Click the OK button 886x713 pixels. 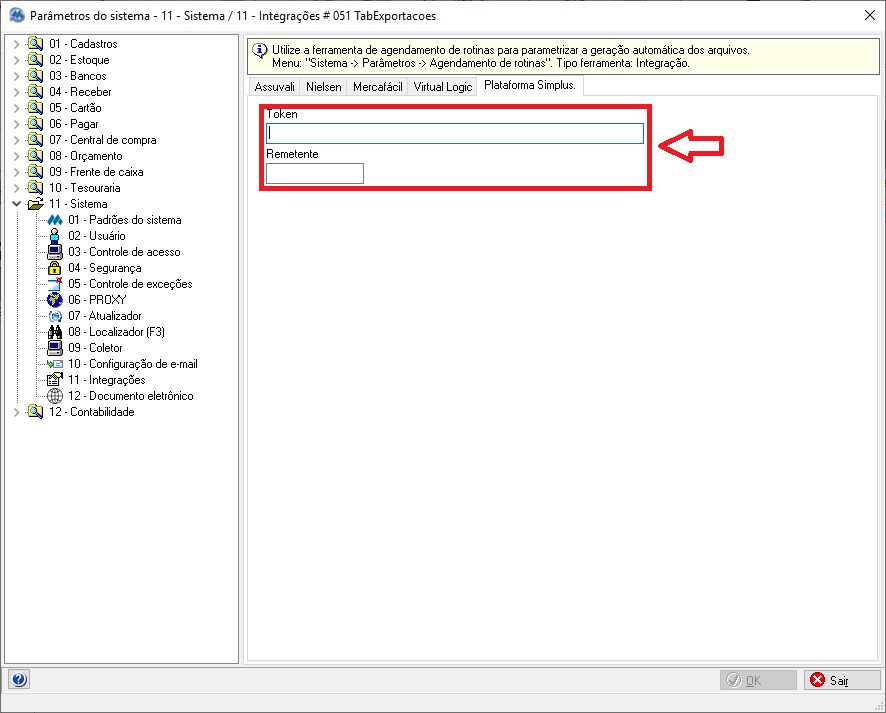coord(758,680)
